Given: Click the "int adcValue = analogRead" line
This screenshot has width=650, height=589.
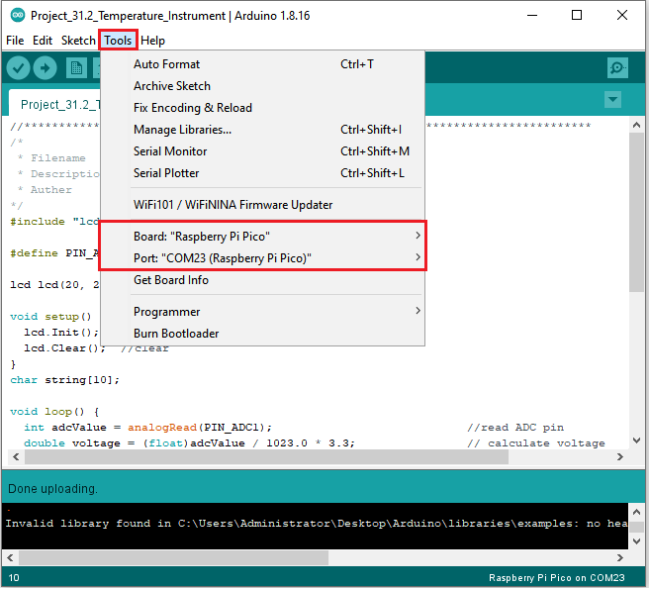Looking at the screenshot, I should (x=148, y=427).
